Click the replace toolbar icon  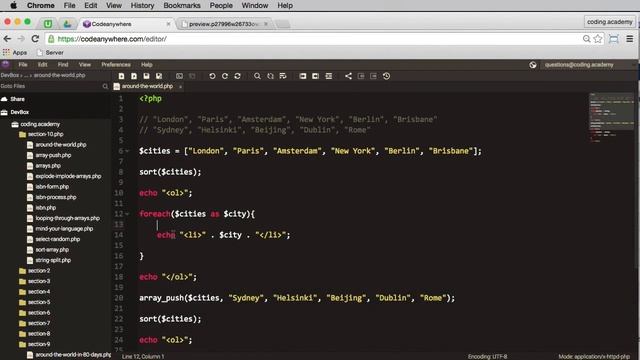[x=270, y=76]
